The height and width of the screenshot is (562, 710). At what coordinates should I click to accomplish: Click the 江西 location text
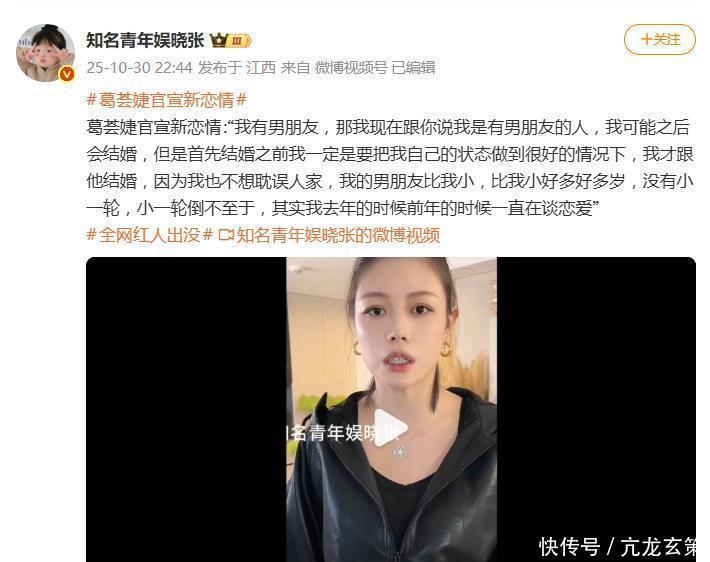pyautogui.click(x=261, y=68)
